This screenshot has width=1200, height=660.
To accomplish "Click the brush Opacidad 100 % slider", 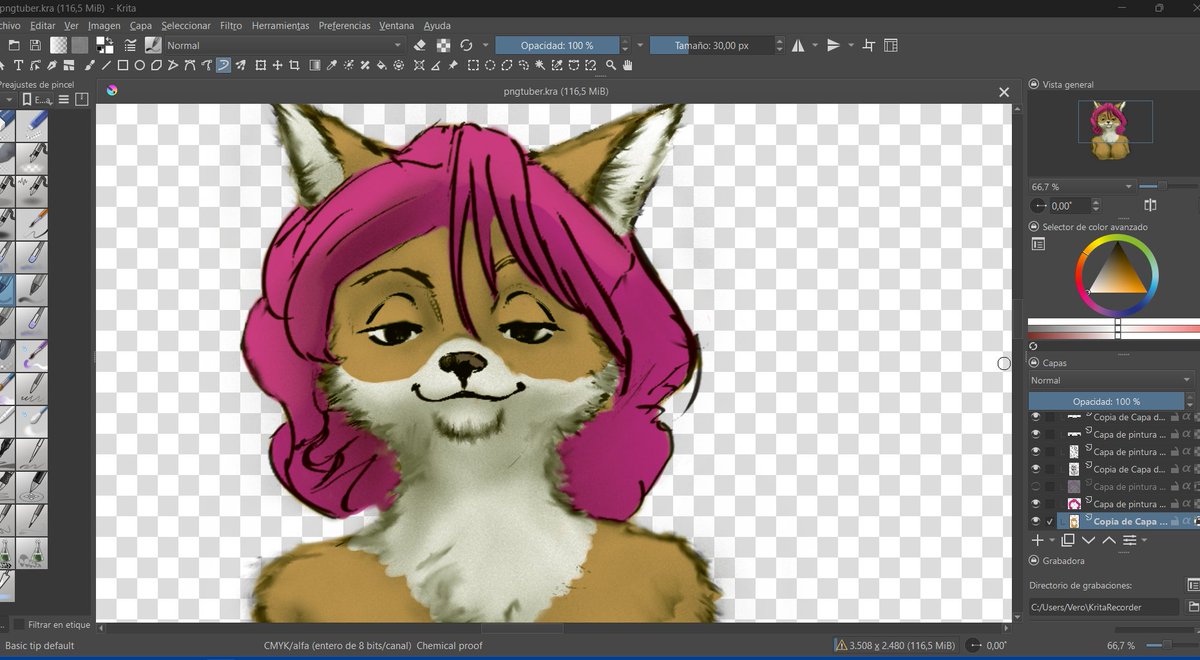I will point(556,45).
